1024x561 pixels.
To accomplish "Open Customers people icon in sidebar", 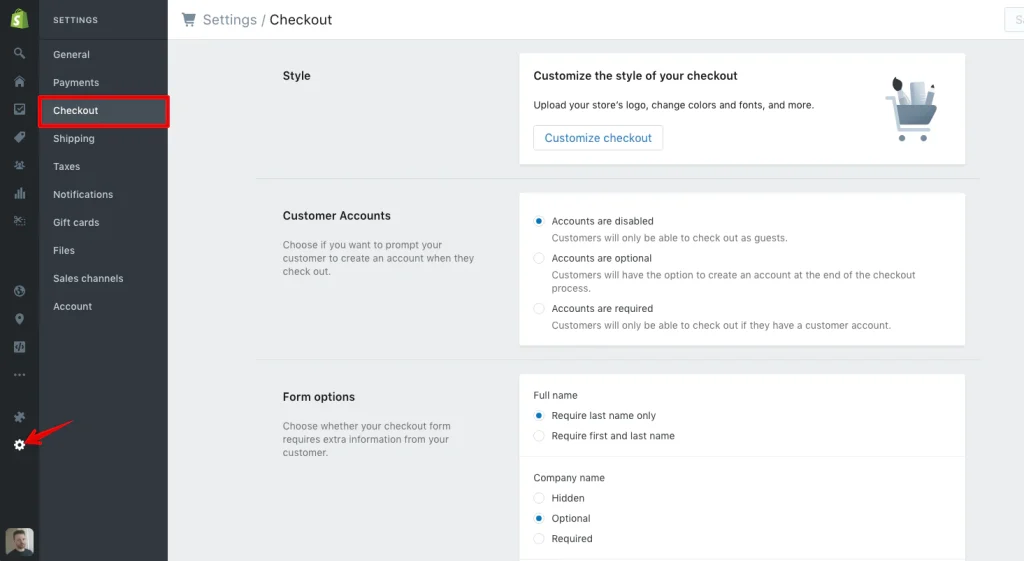I will point(19,165).
